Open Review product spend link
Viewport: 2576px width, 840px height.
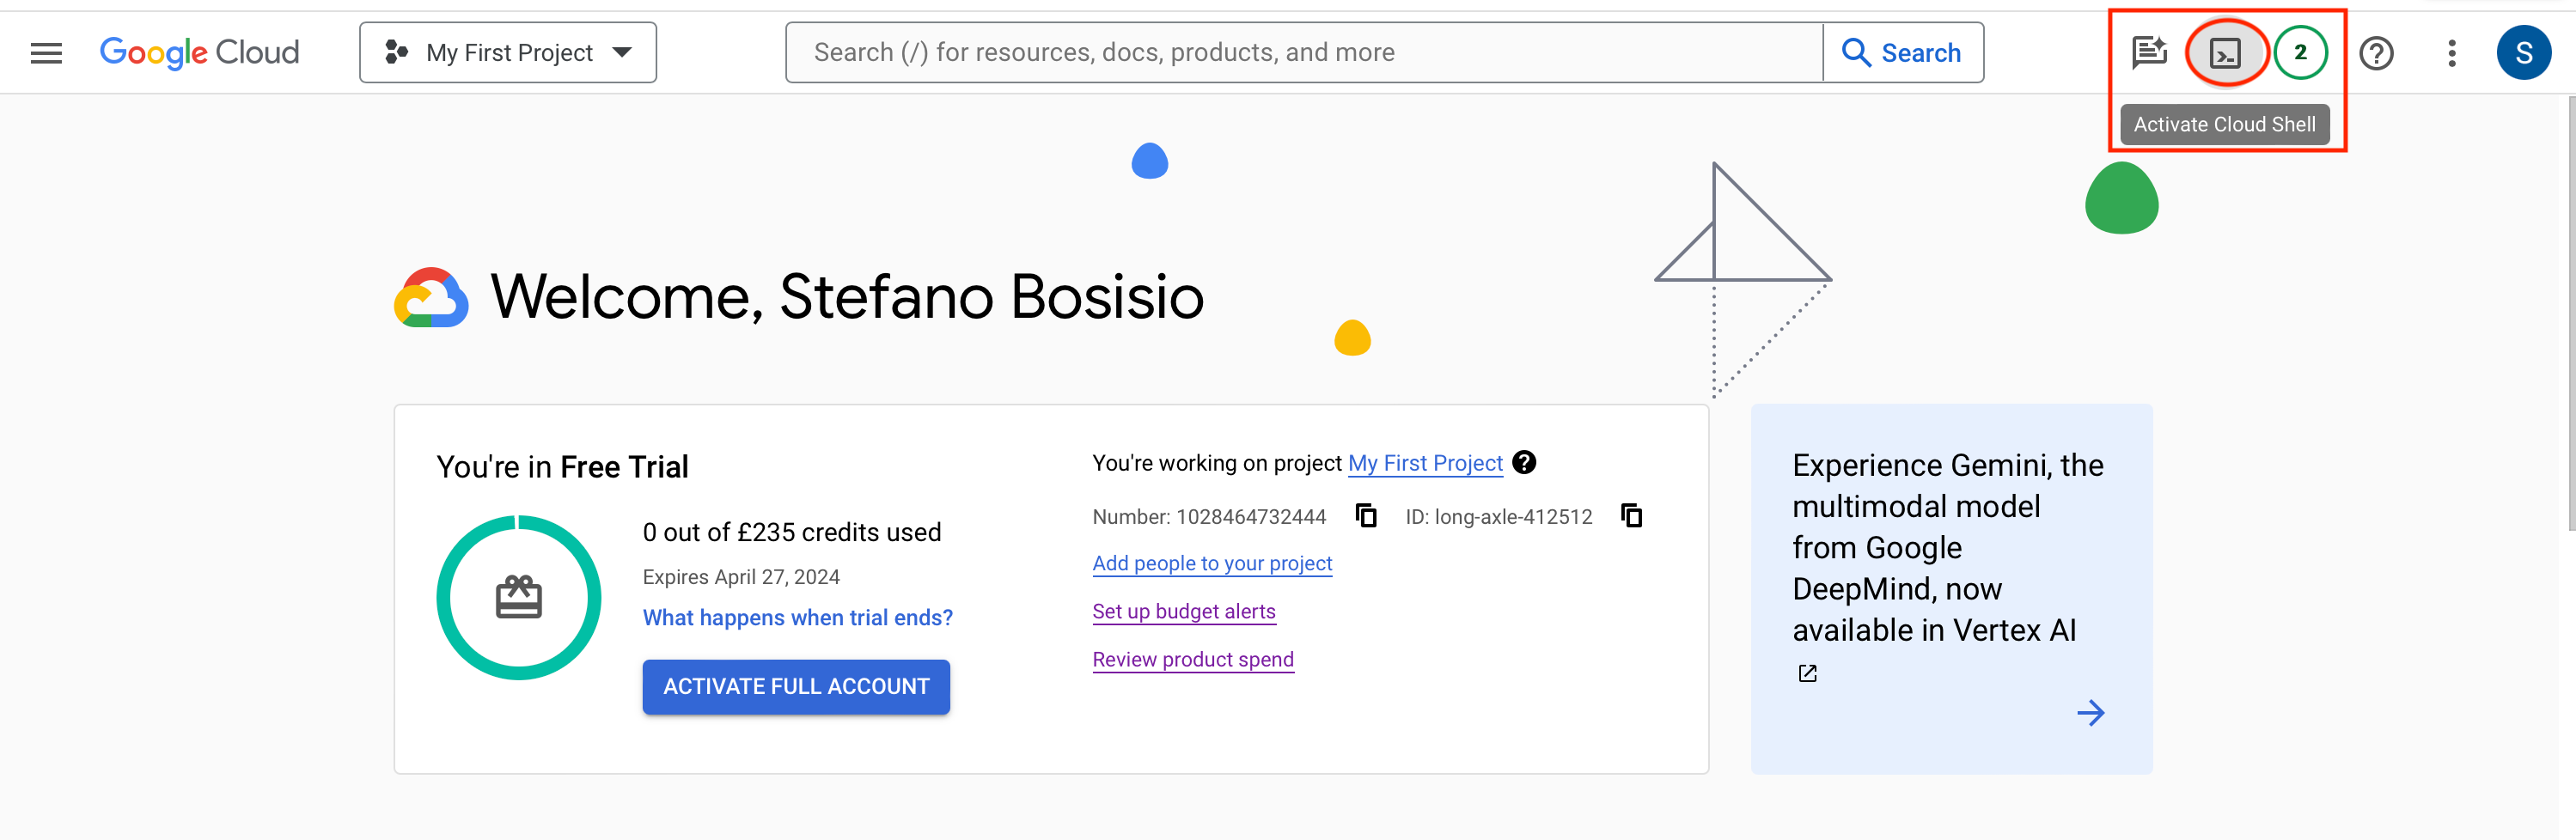coord(1193,660)
